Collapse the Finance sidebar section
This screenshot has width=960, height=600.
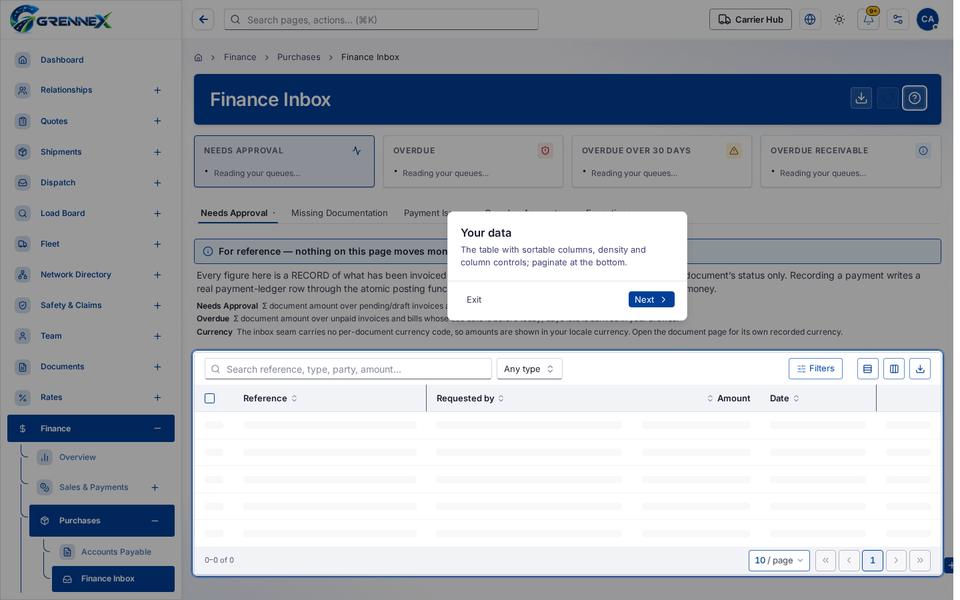(x=157, y=429)
